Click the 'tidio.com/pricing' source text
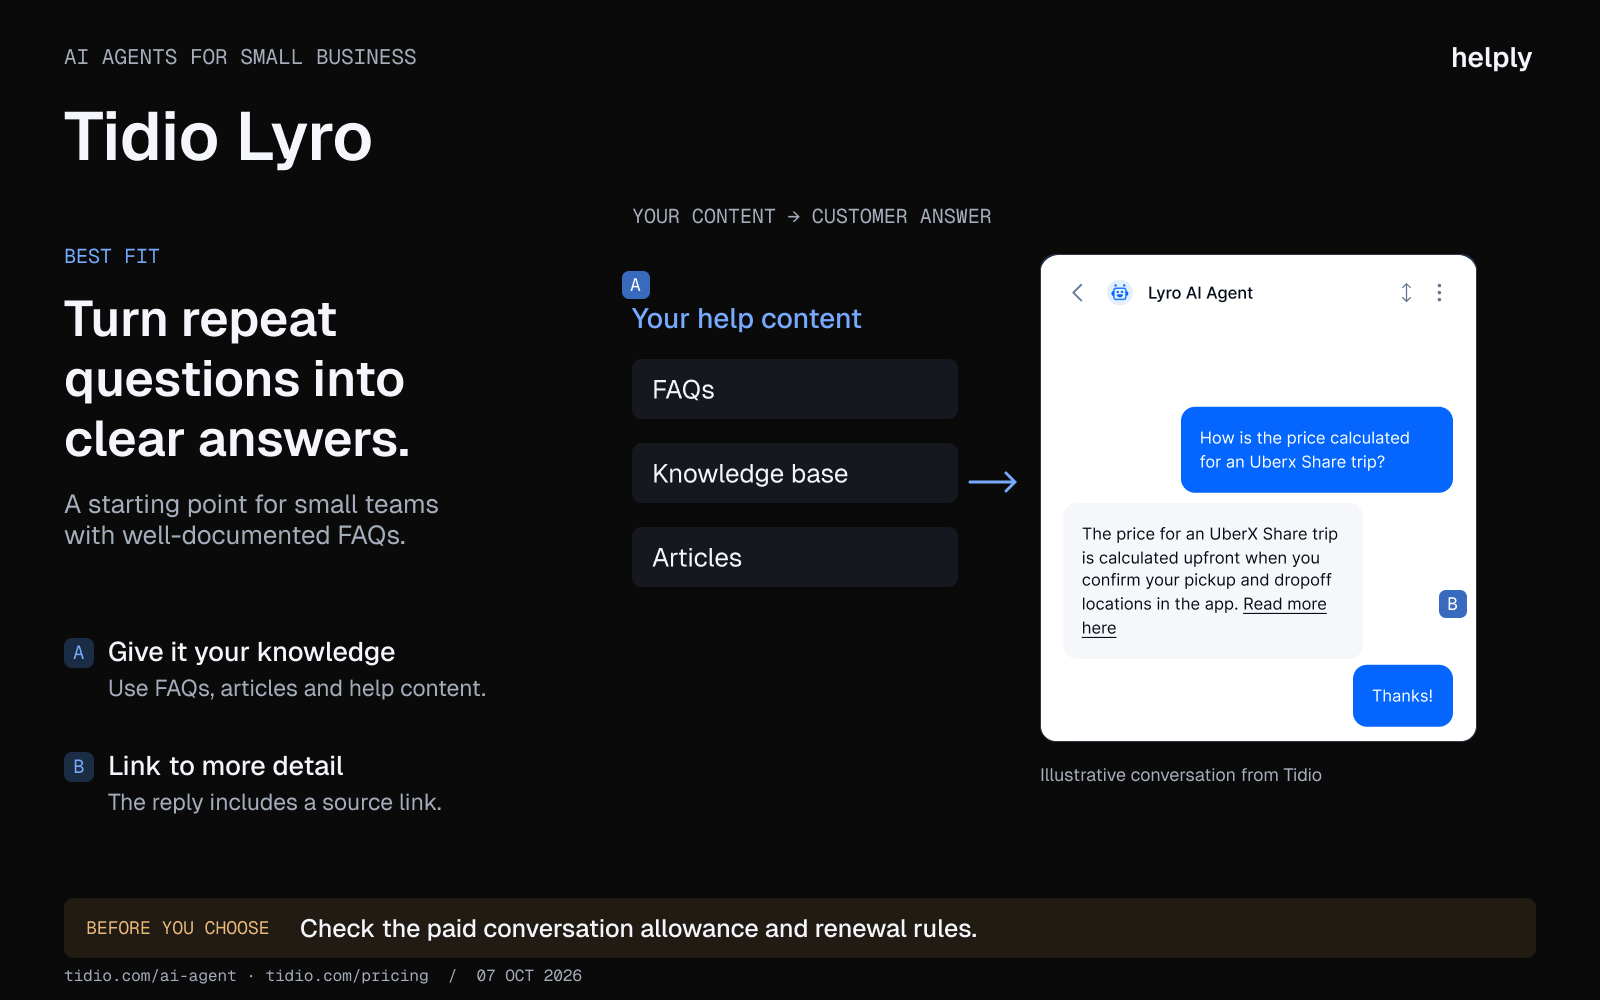The width and height of the screenshot is (1600, 1000). 347,976
